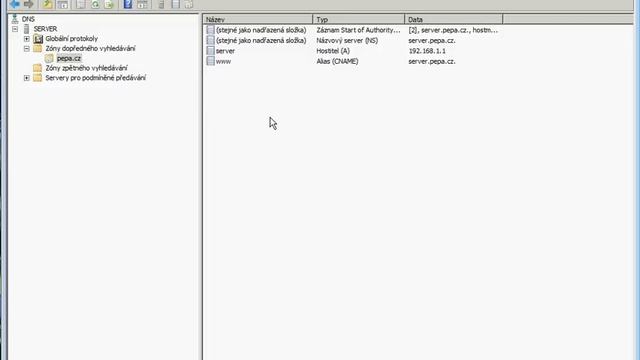Click the IP address 192.168.1.1
Image resolution: width=640 pixels, height=360 pixels.
pyautogui.click(x=427, y=51)
